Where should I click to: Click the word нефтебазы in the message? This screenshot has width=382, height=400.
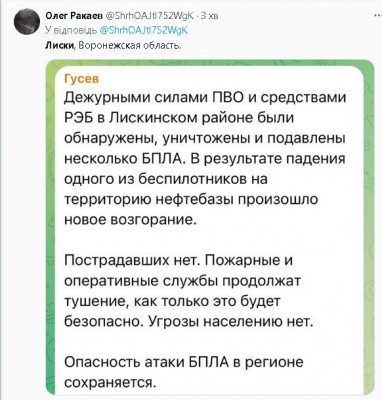(194, 199)
